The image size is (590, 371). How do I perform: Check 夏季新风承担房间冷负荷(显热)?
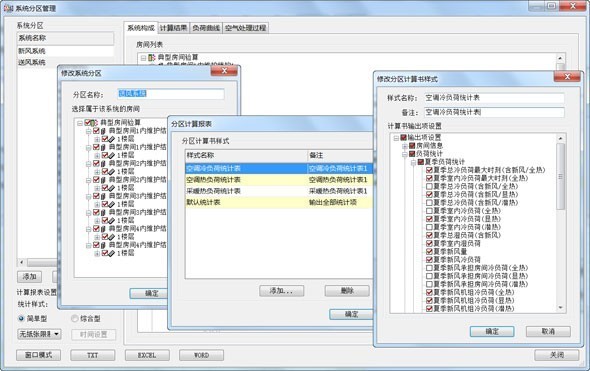[x=429, y=276]
